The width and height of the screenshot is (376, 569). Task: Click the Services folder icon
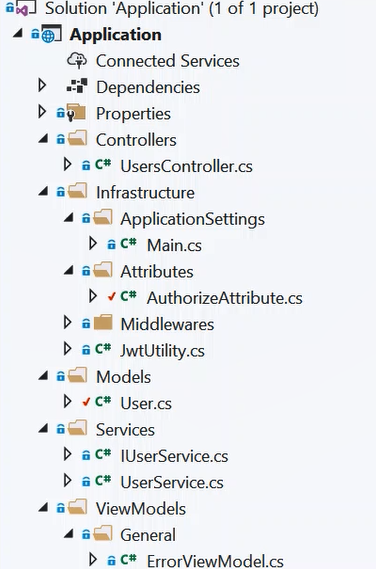coord(77,428)
